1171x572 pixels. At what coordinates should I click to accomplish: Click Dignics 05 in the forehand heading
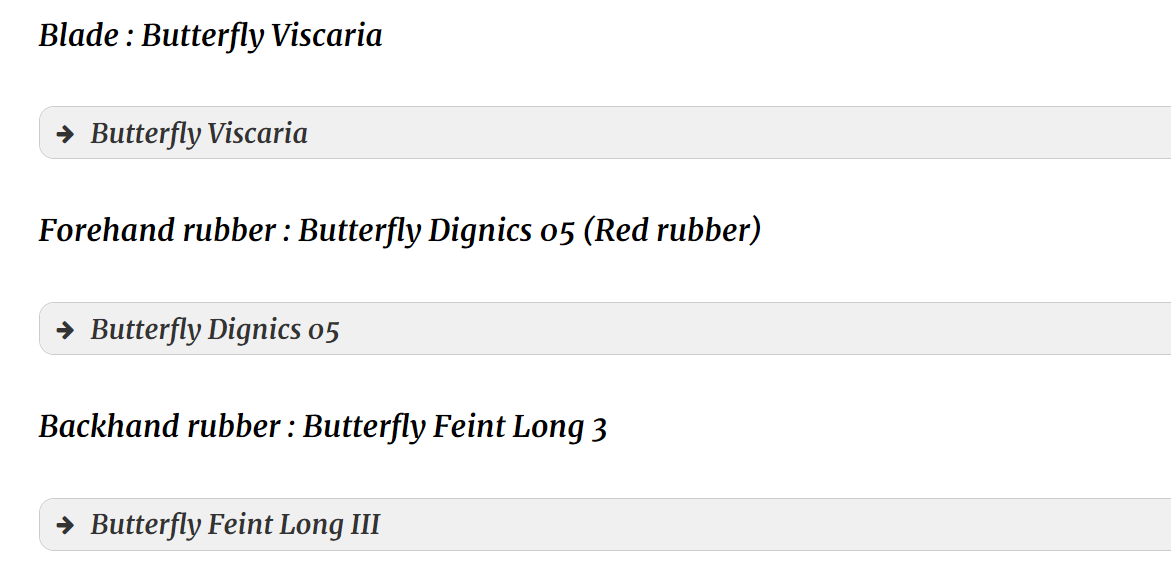click(x=501, y=231)
